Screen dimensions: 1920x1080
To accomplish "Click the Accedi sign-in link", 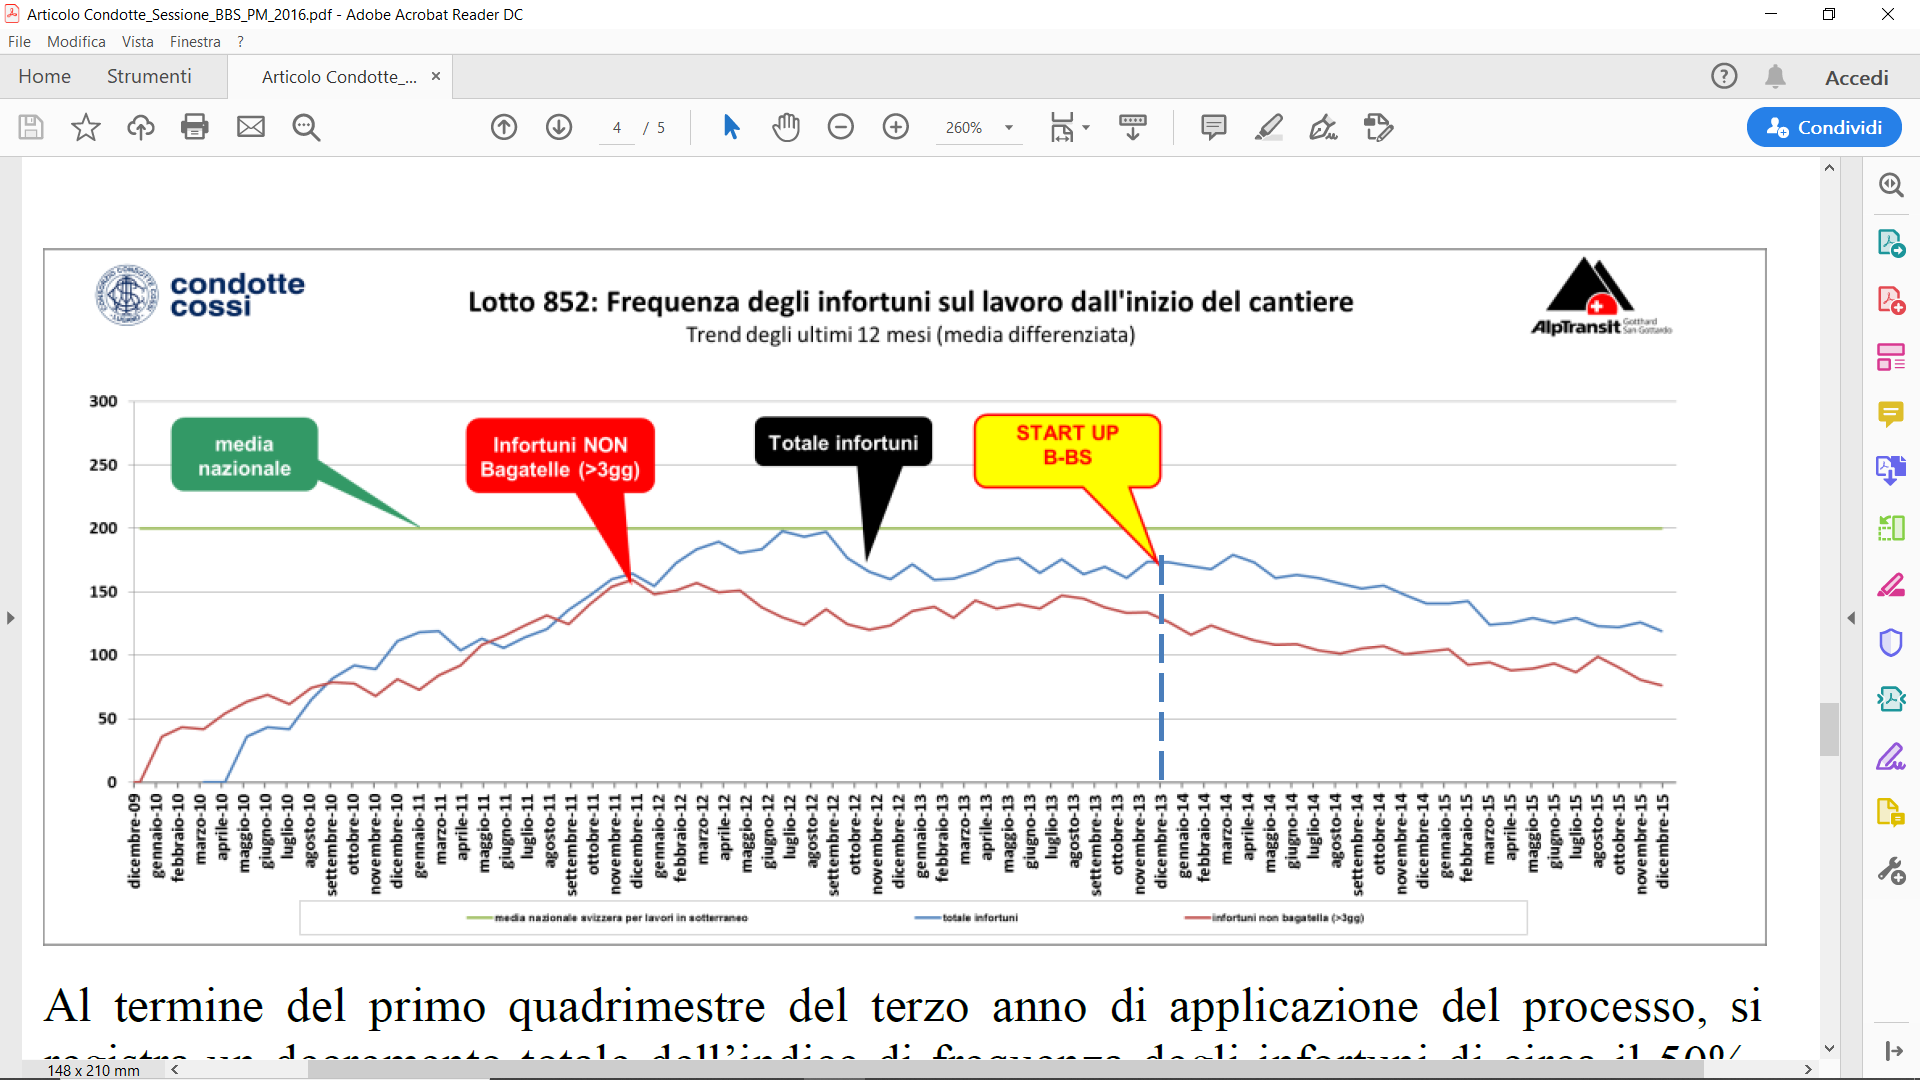I will pos(1856,78).
